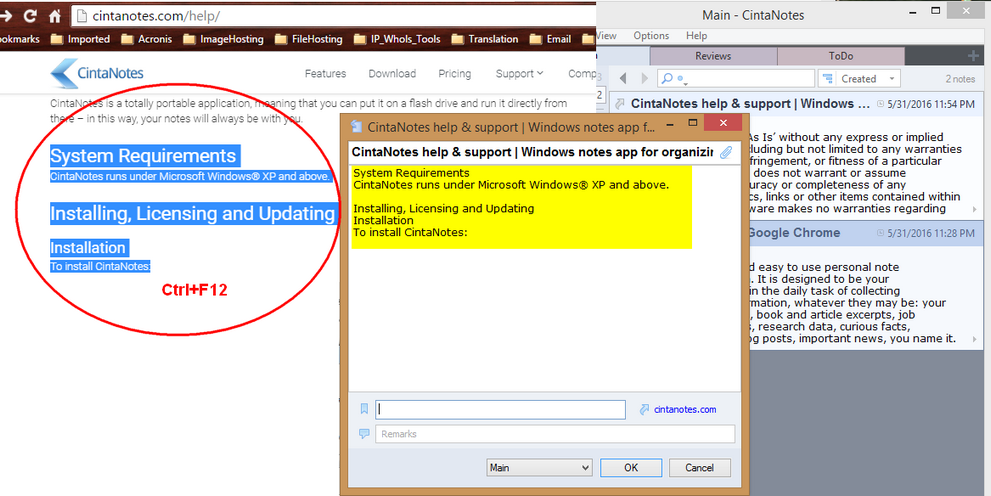This screenshot has width=991, height=496.
Task: Click the link icon of the CintaNotes help note
Action: 620,104
